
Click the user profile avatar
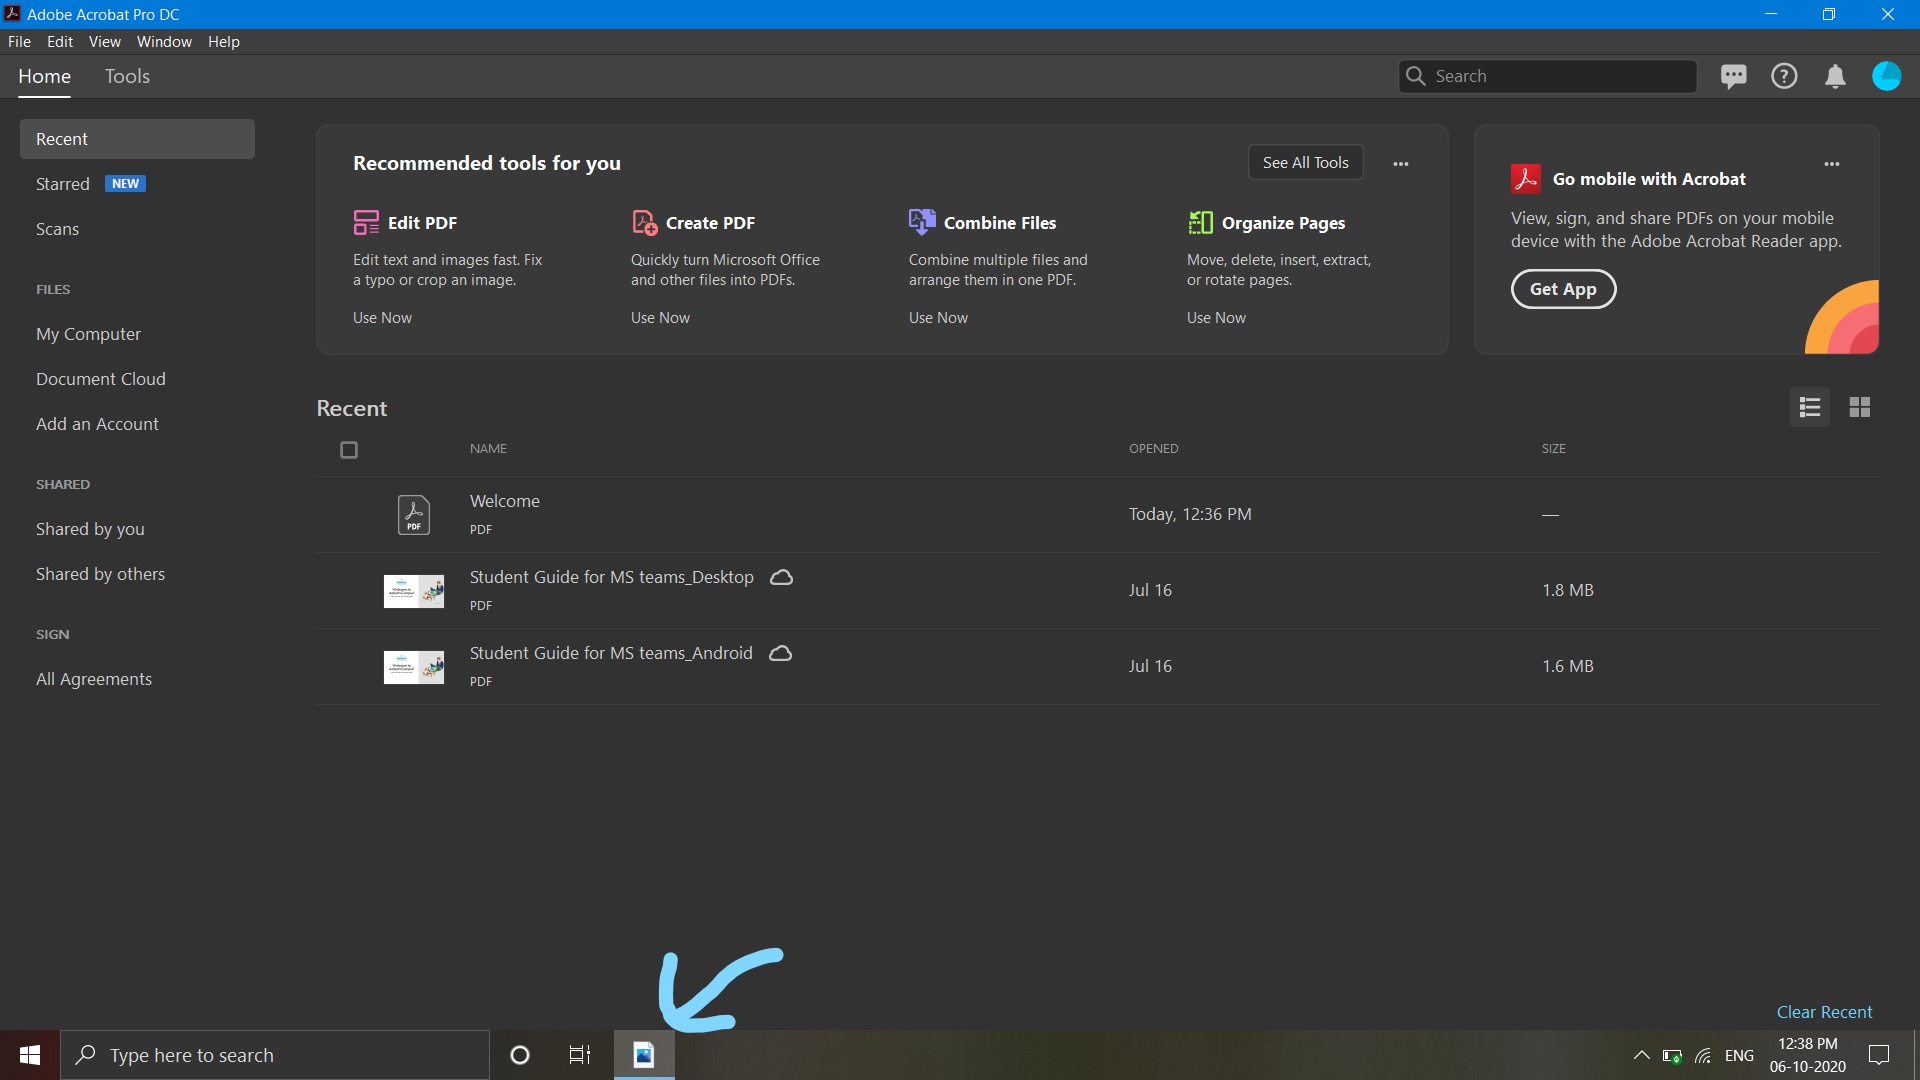pyautogui.click(x=1886, y=76)
